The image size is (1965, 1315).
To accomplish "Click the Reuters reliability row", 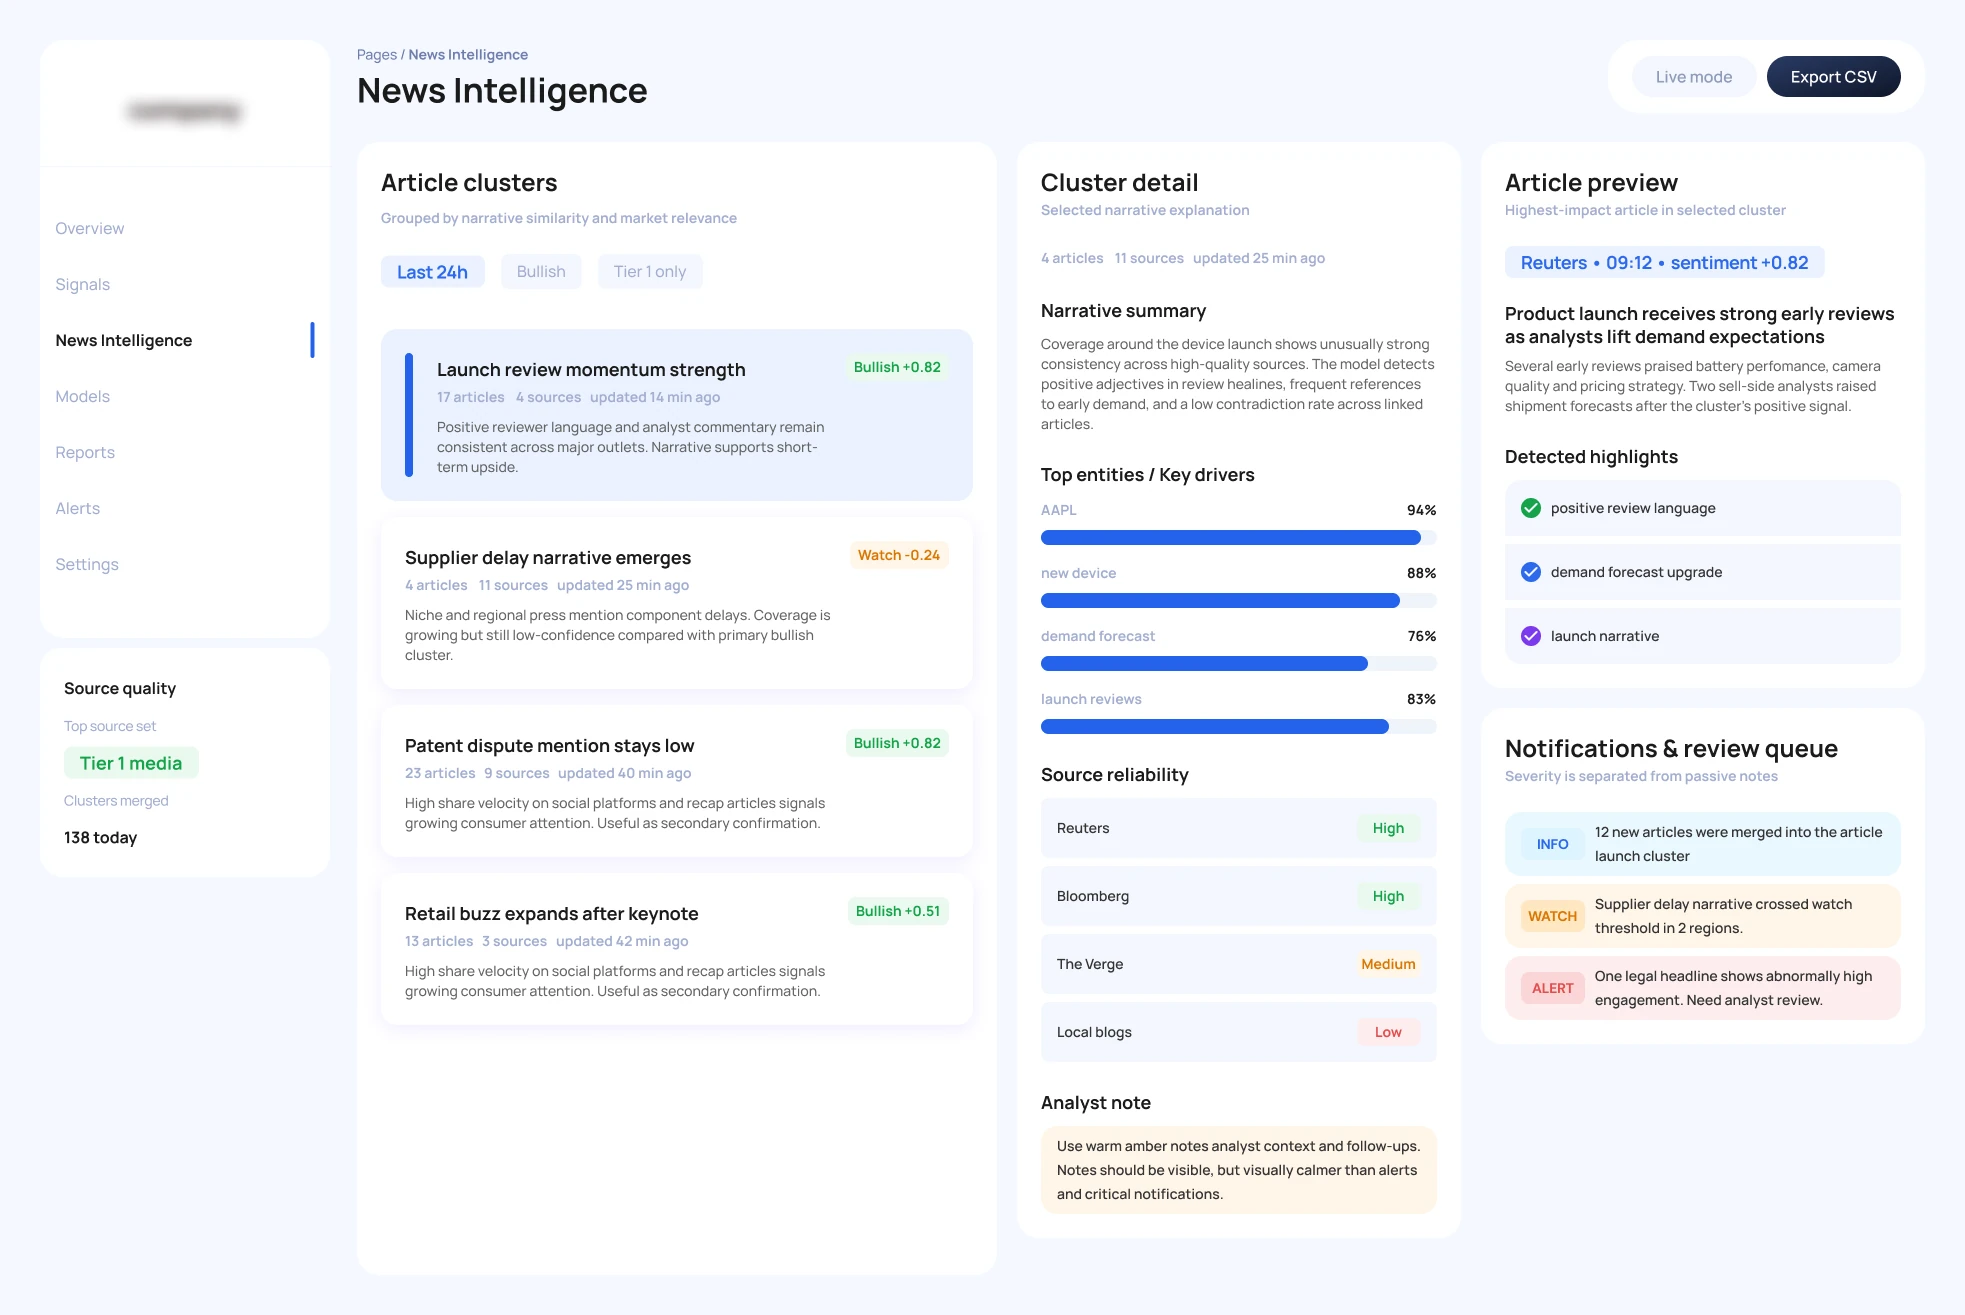I will 1238,828.
